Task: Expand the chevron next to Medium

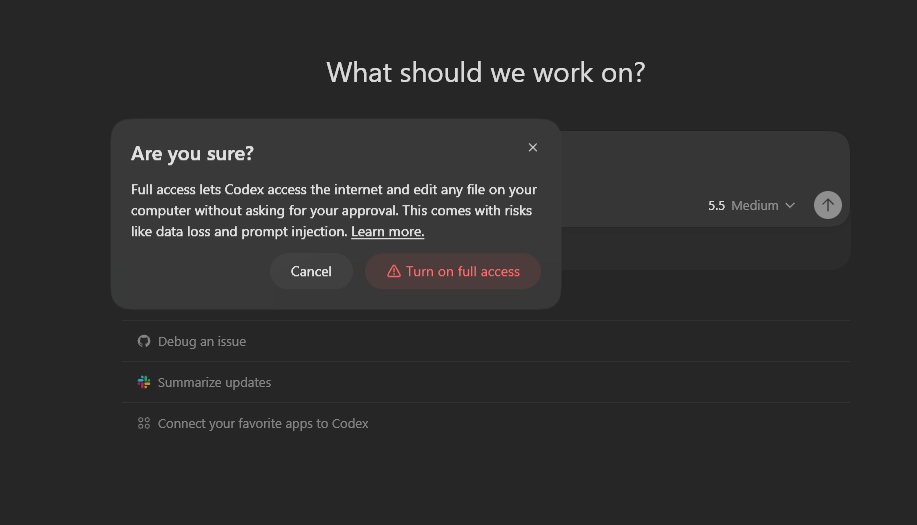Action: (x=790, y=206)
